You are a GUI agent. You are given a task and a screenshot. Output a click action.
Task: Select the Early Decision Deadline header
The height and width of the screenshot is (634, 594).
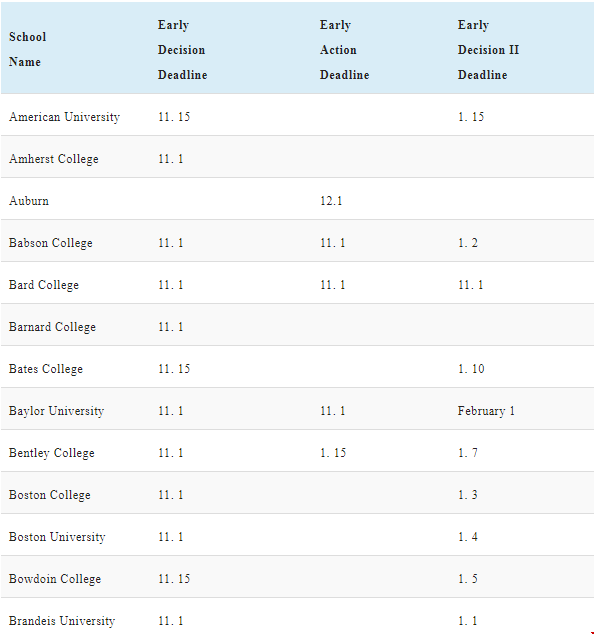(182, 50)
